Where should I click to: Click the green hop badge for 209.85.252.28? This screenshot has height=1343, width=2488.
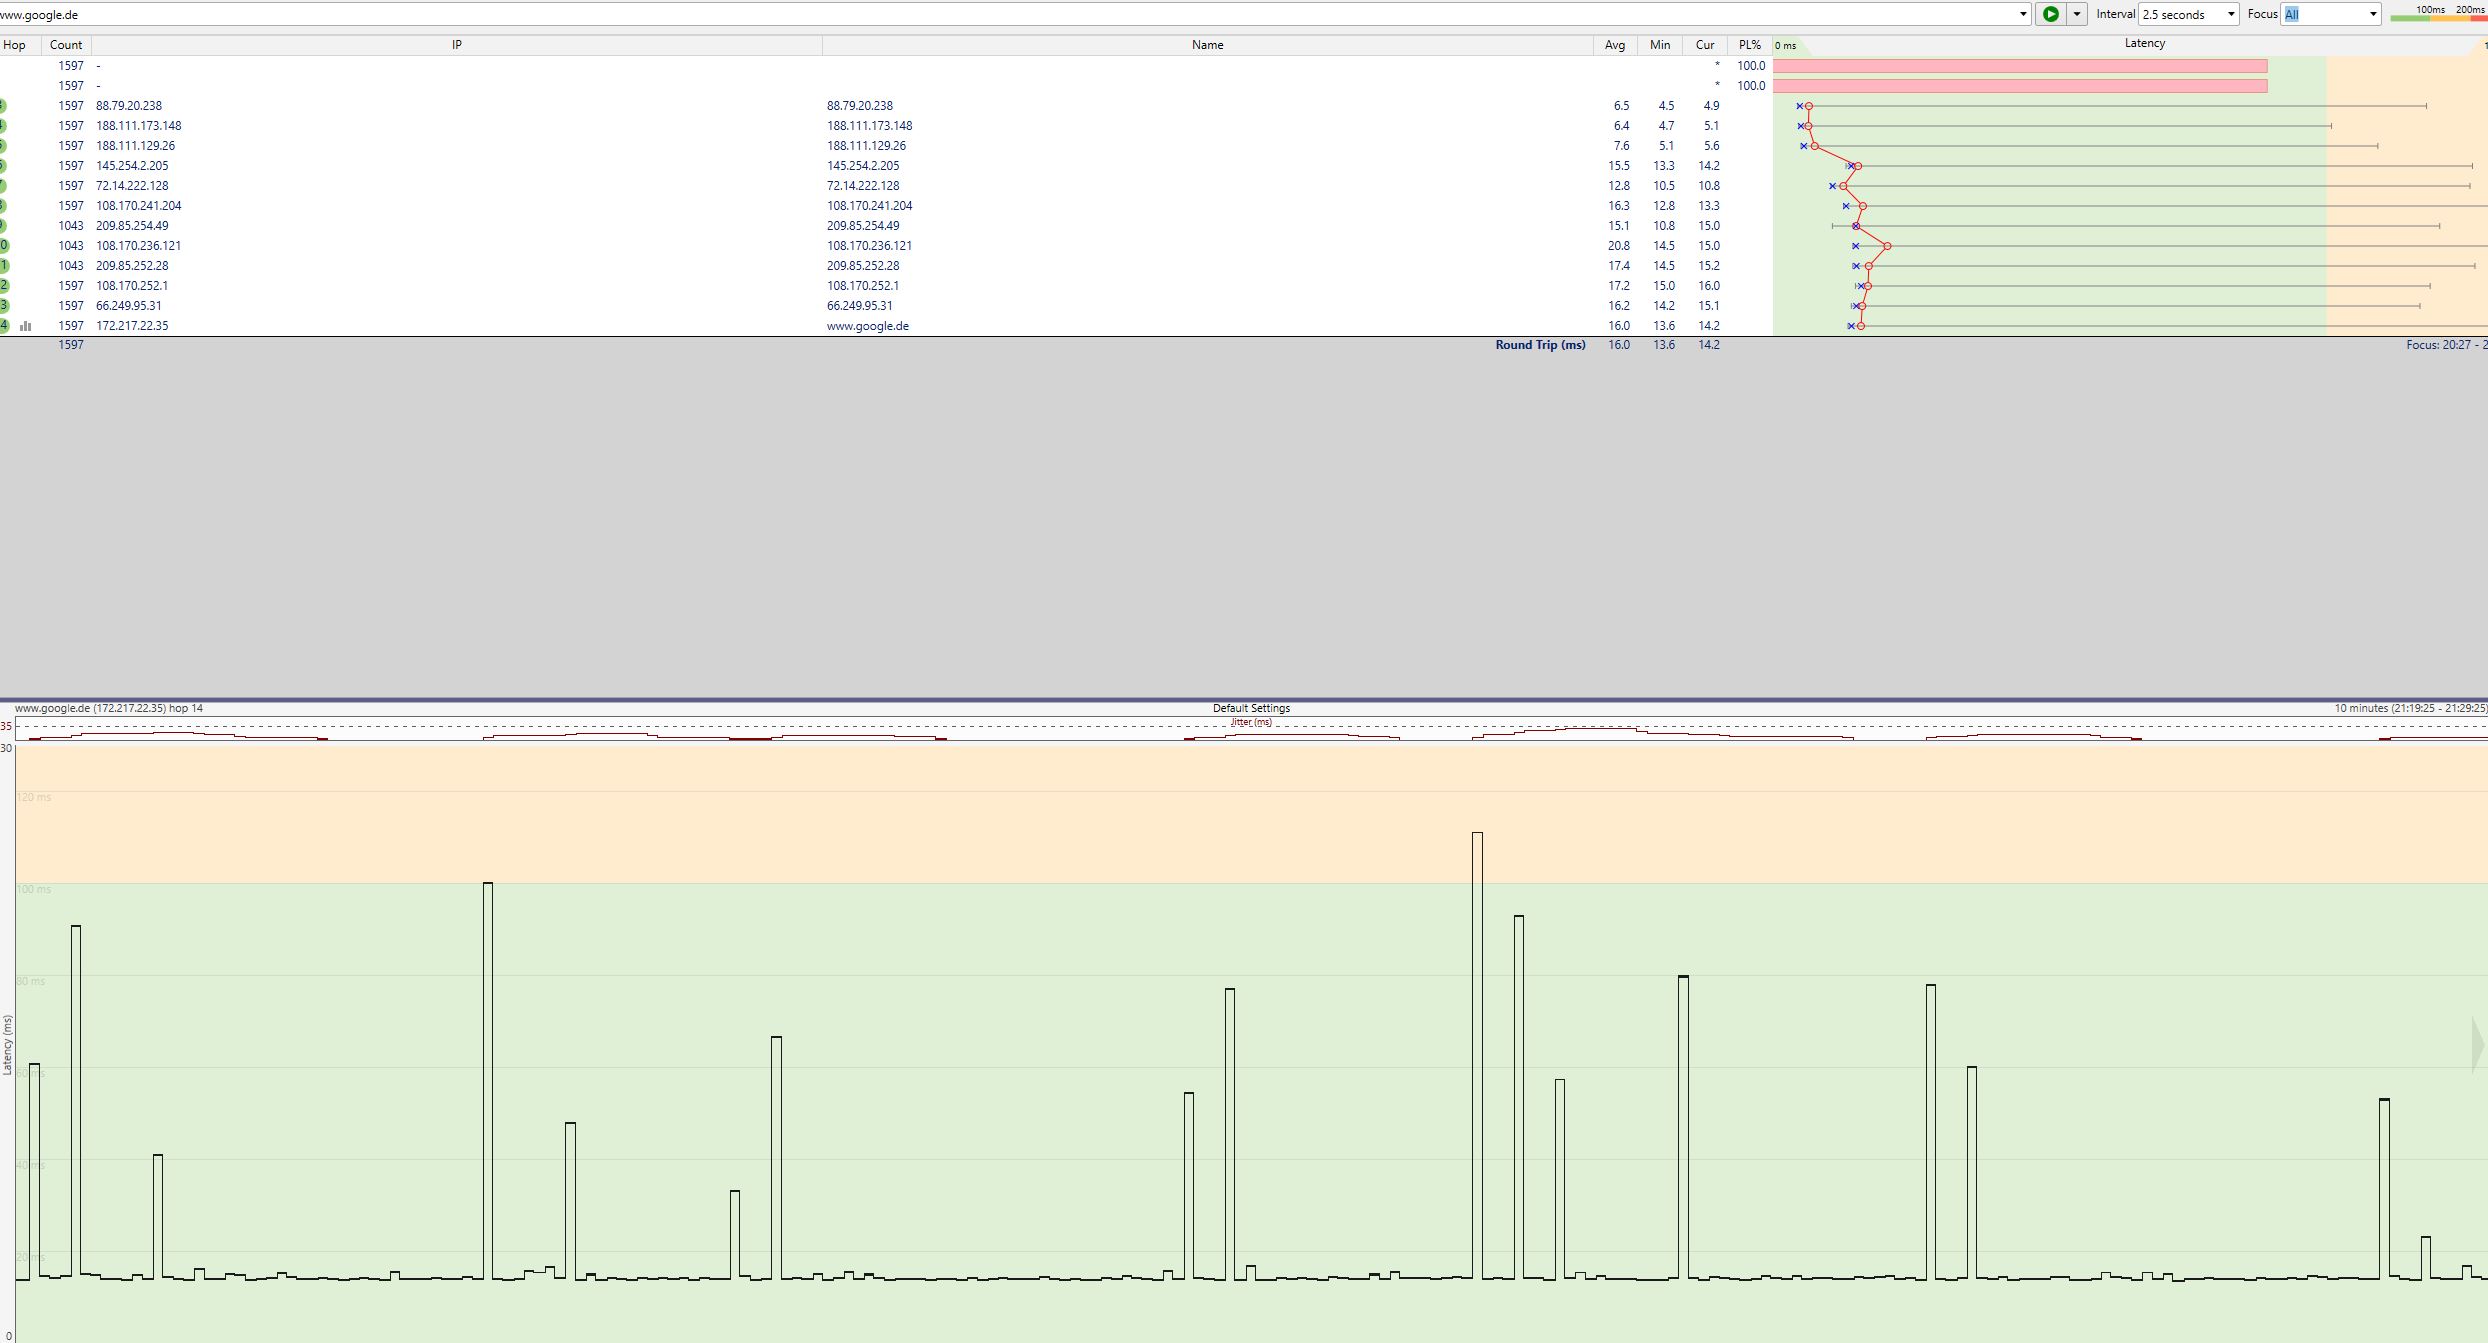4,266
